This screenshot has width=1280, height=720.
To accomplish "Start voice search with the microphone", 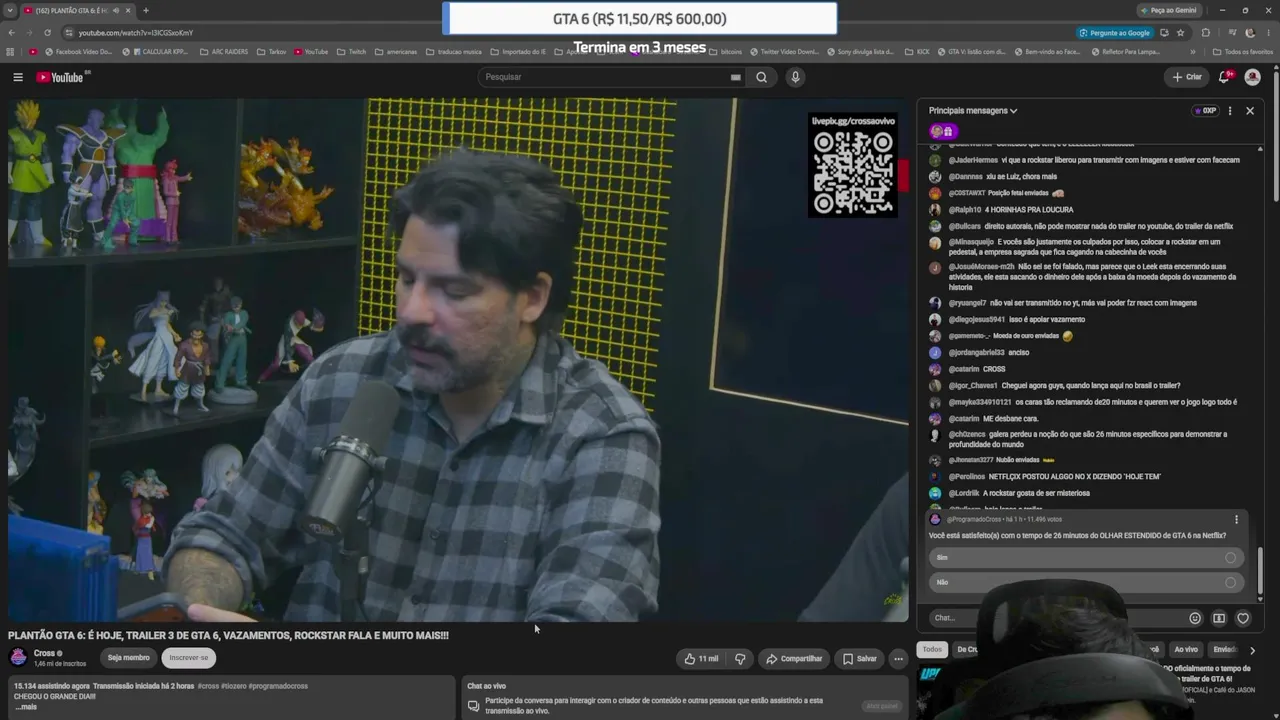I will tap(795, 77).
